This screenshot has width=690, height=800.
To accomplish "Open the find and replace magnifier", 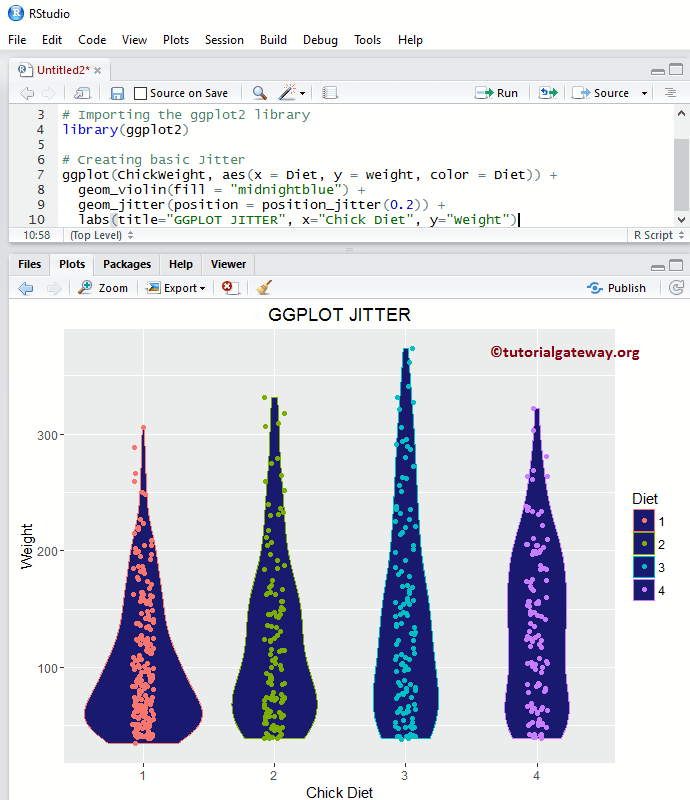I will pyautogui.click(x=259, y=93).
